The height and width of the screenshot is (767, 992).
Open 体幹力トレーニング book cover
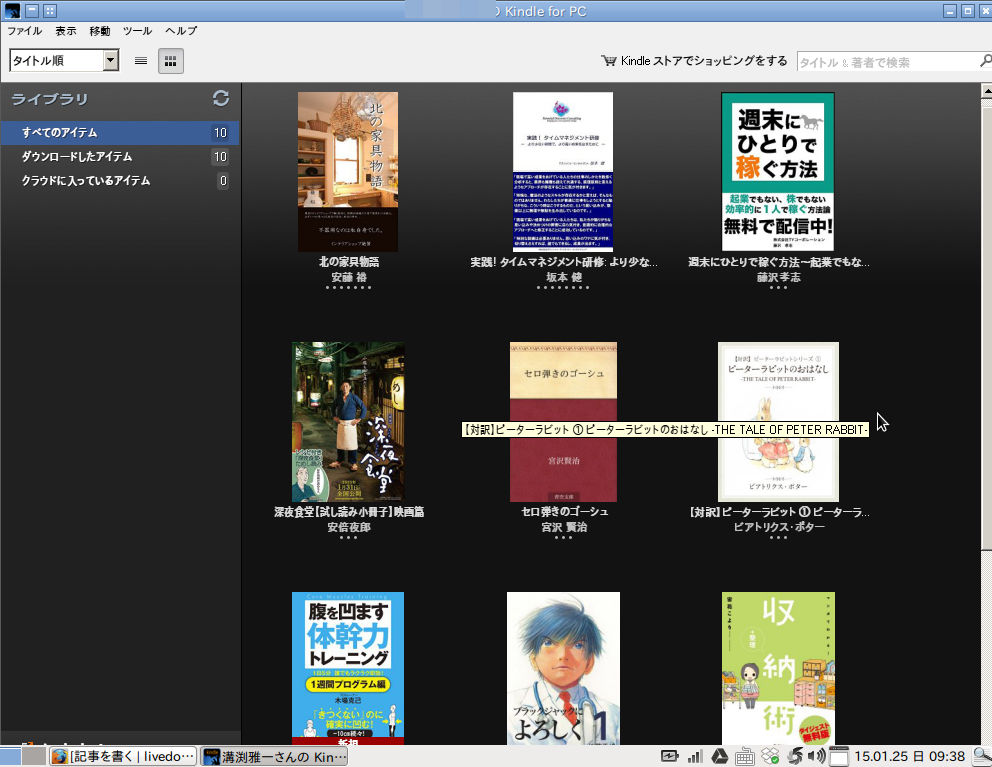[348, 668]
